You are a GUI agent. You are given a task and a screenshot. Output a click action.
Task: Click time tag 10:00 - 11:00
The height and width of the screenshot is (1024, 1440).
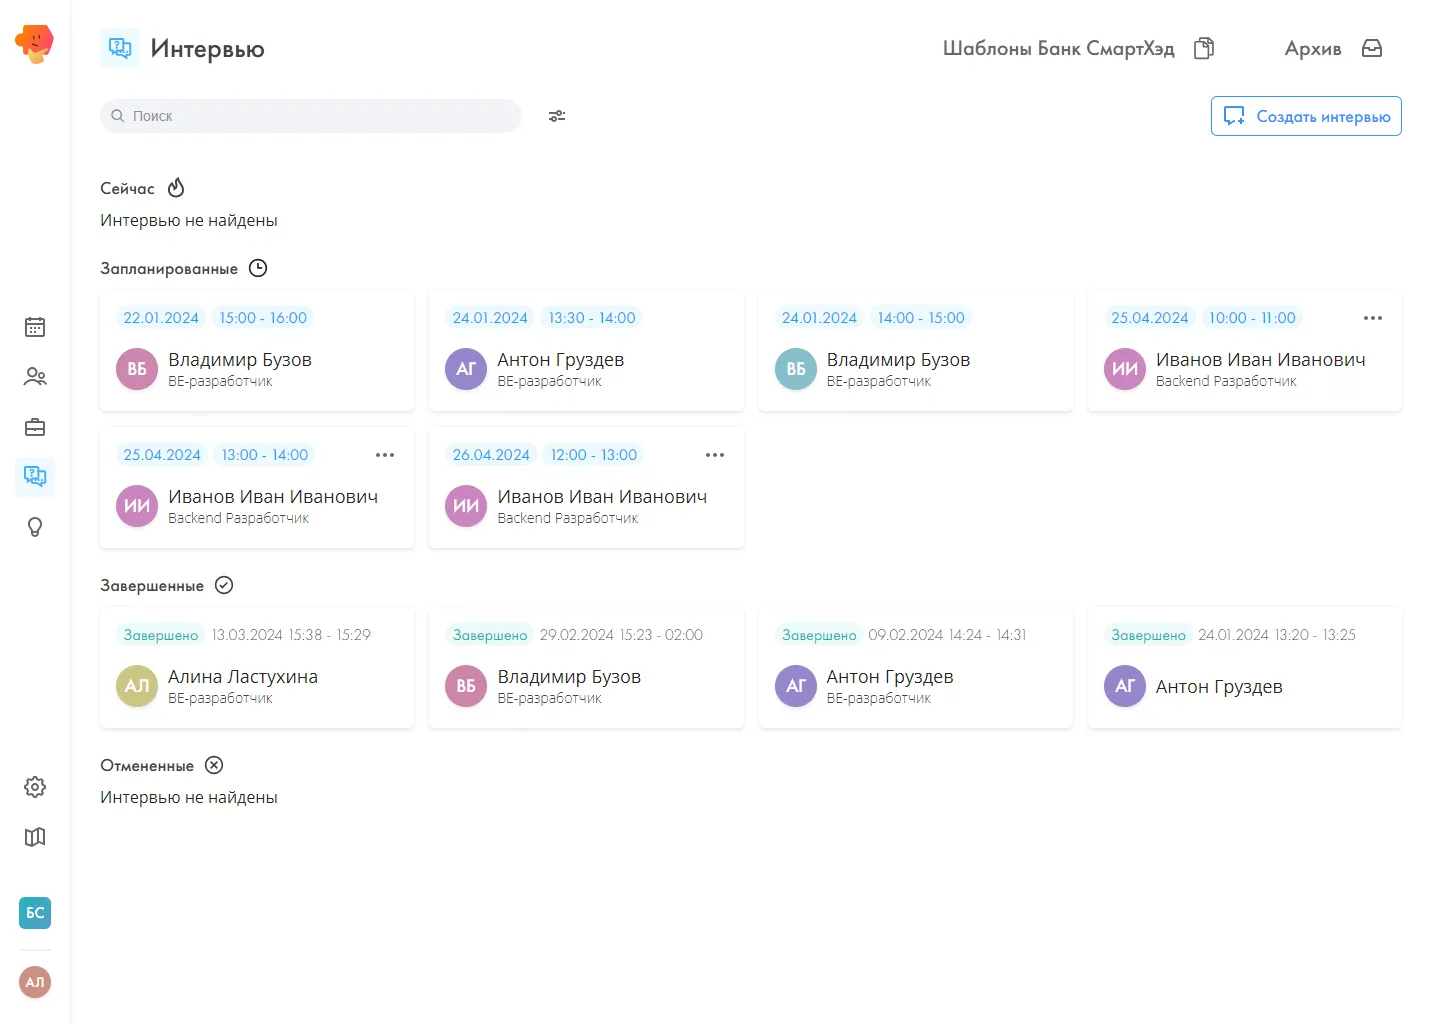click(x=1252, y=318)
